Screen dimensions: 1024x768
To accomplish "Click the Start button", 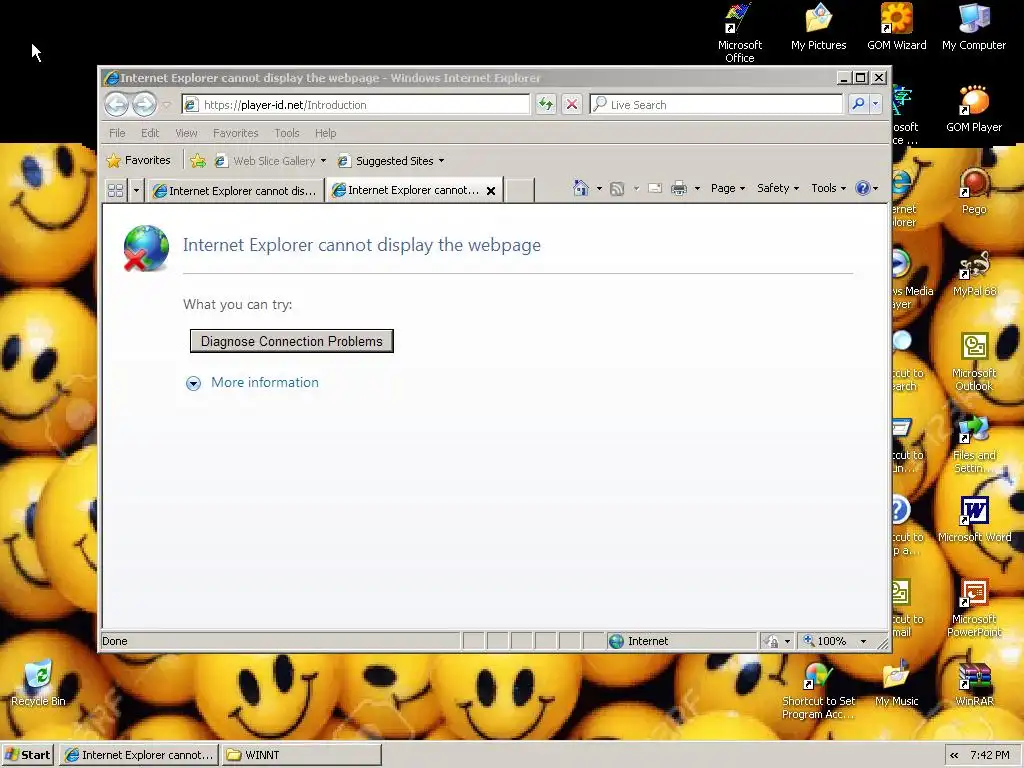I will pyautogui.click(x=28, y=755).
